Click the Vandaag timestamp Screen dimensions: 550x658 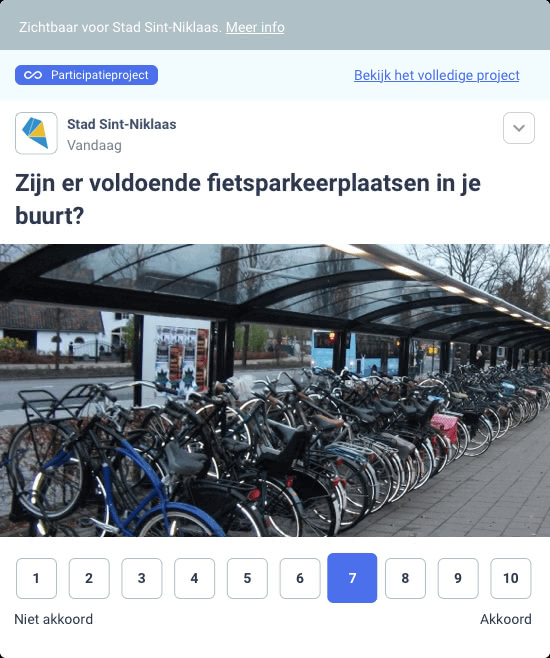pyautogui.click(x=94, y=145)
